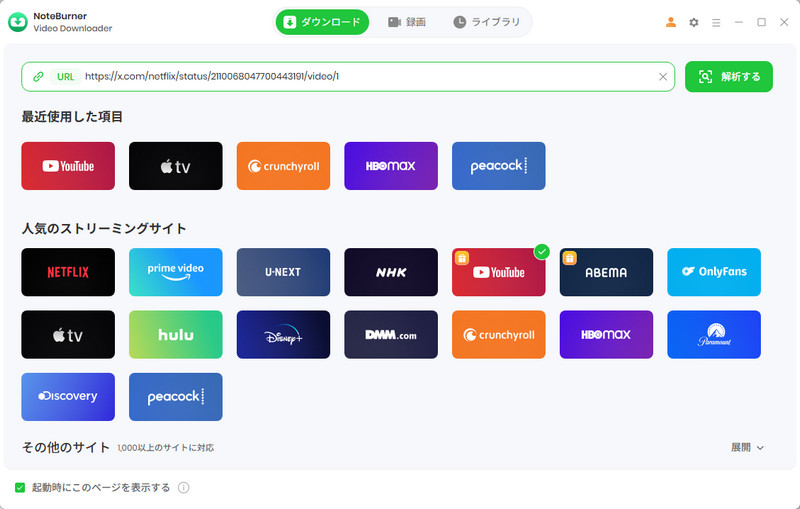
Task: Switch to the ダウンロード tab
Action: [x=322, y=22]
